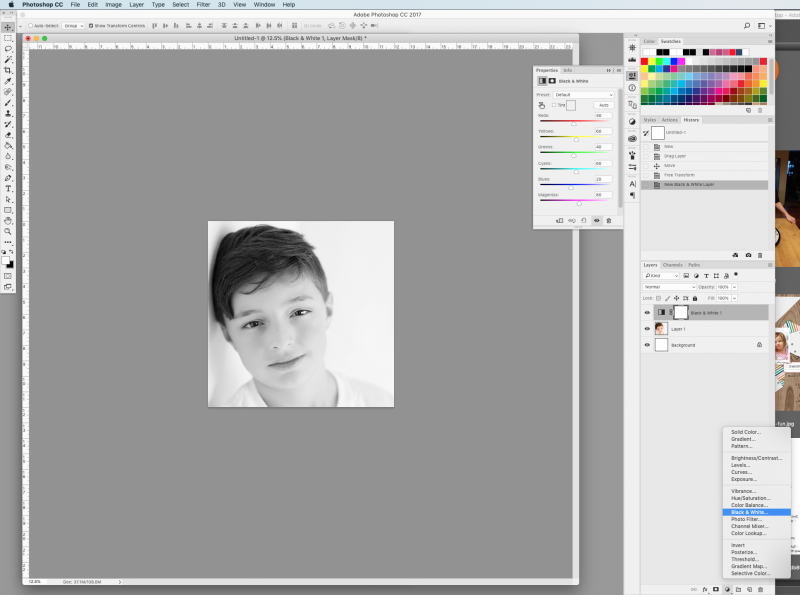This screenshot has width=800, height=595.
Task: Select the Magic Wand tool
Action: click(x=8, y=60)
